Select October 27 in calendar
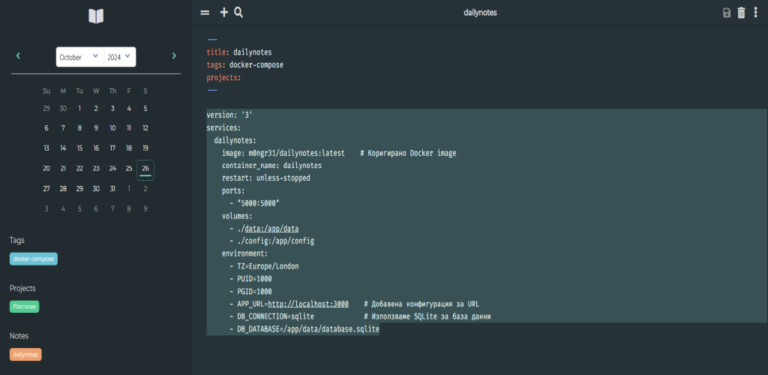Image resolution: width=768 pixels, height=375 pixels. (47, 189)
